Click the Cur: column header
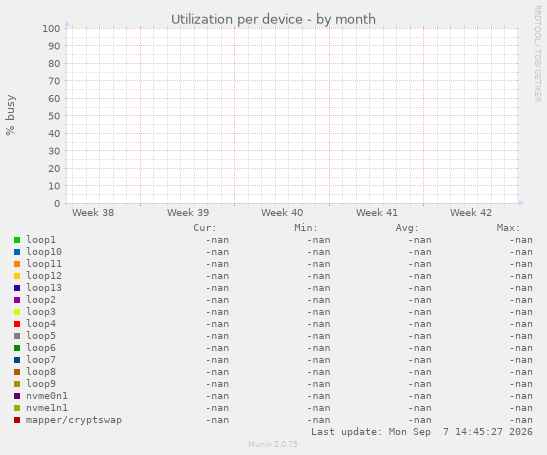This screenshot has width=547, height=455. (205, 228)
